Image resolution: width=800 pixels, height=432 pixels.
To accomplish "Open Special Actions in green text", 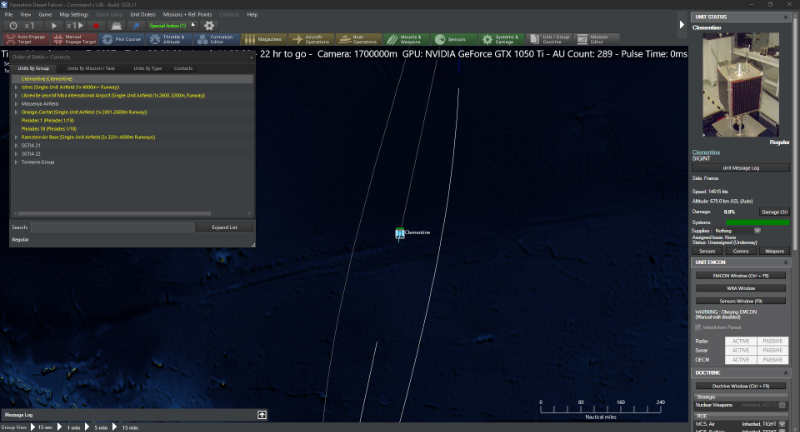I will [168, 26].
